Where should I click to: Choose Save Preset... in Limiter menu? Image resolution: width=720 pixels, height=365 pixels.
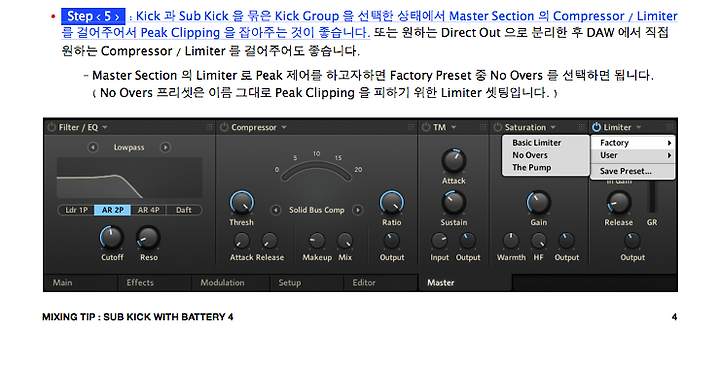coord(633,171)
